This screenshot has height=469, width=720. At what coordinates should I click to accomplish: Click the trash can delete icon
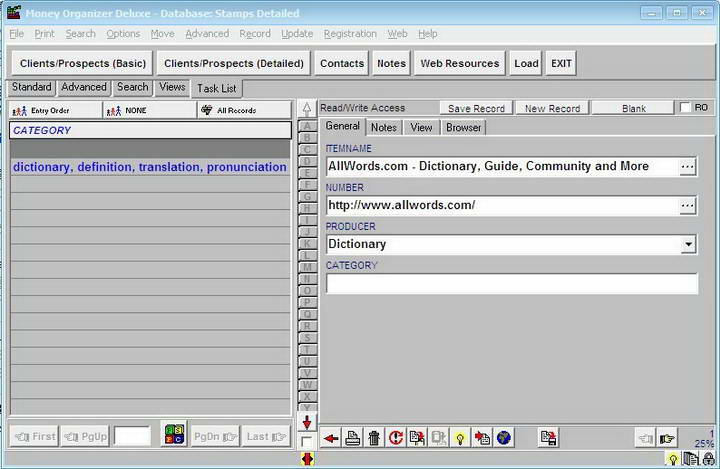point(374,438)
